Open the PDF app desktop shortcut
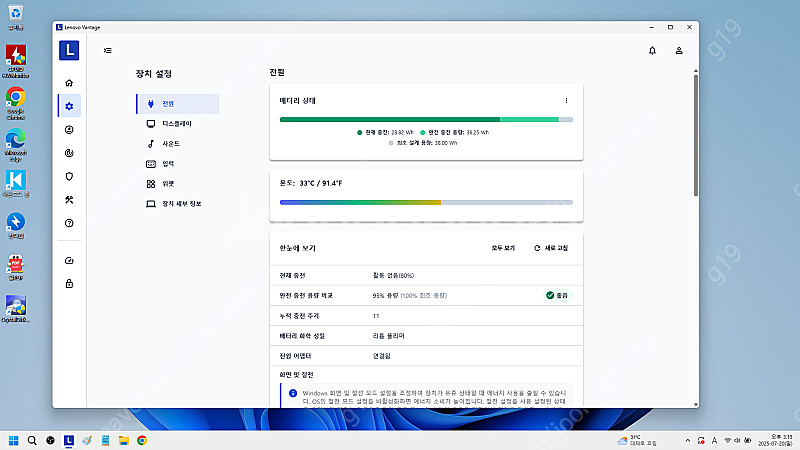800x450 pixels. [x=16, y=267]
